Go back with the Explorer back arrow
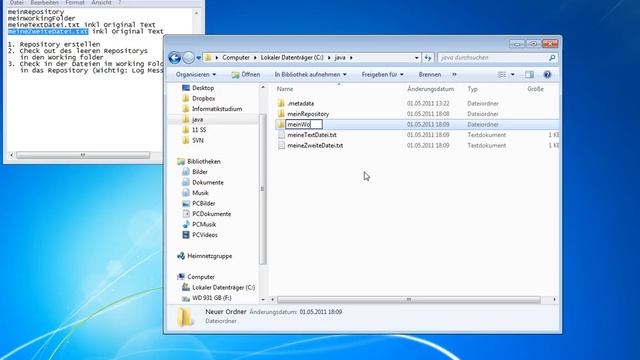 coord(175,58)
